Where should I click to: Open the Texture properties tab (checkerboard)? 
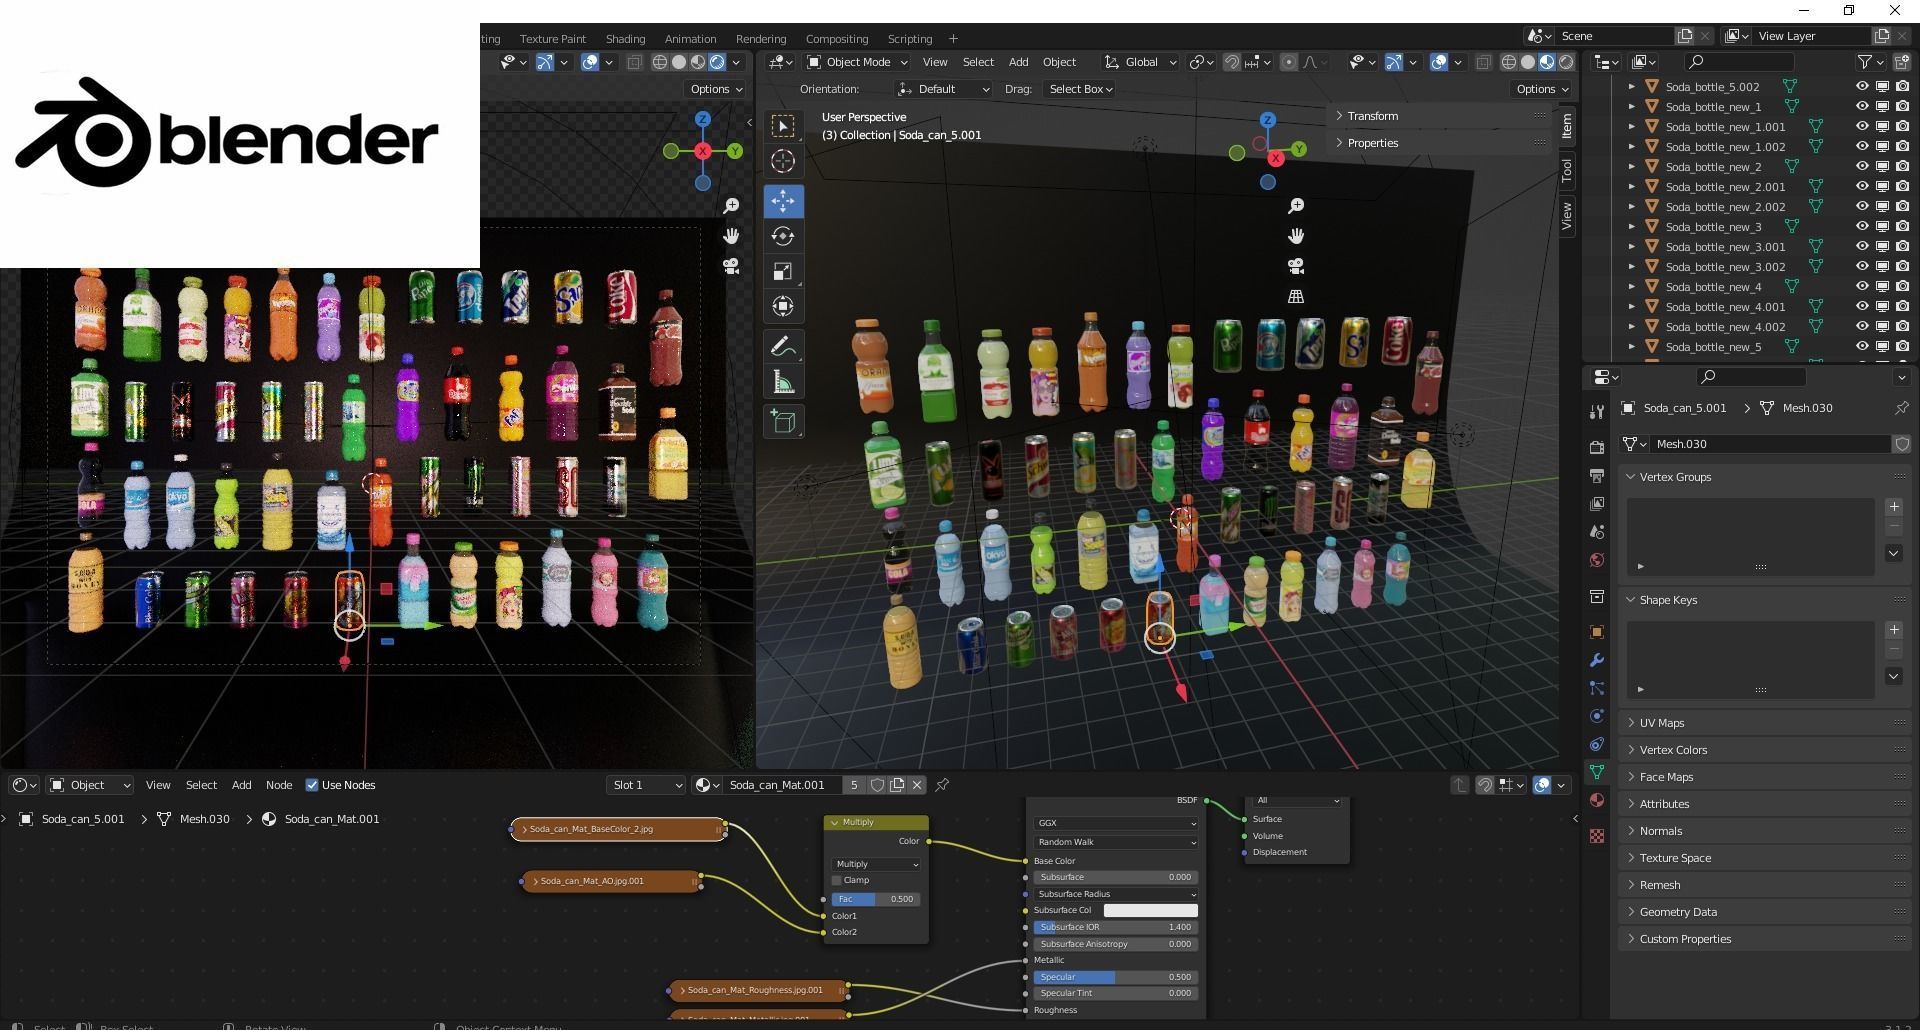point(1596,836)
